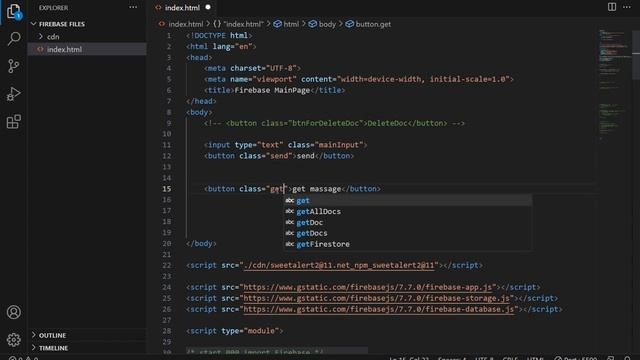Click line number 15 in the gutter
Image resolution: width=640 pixels, height=360 pixels.
point(167,189)
